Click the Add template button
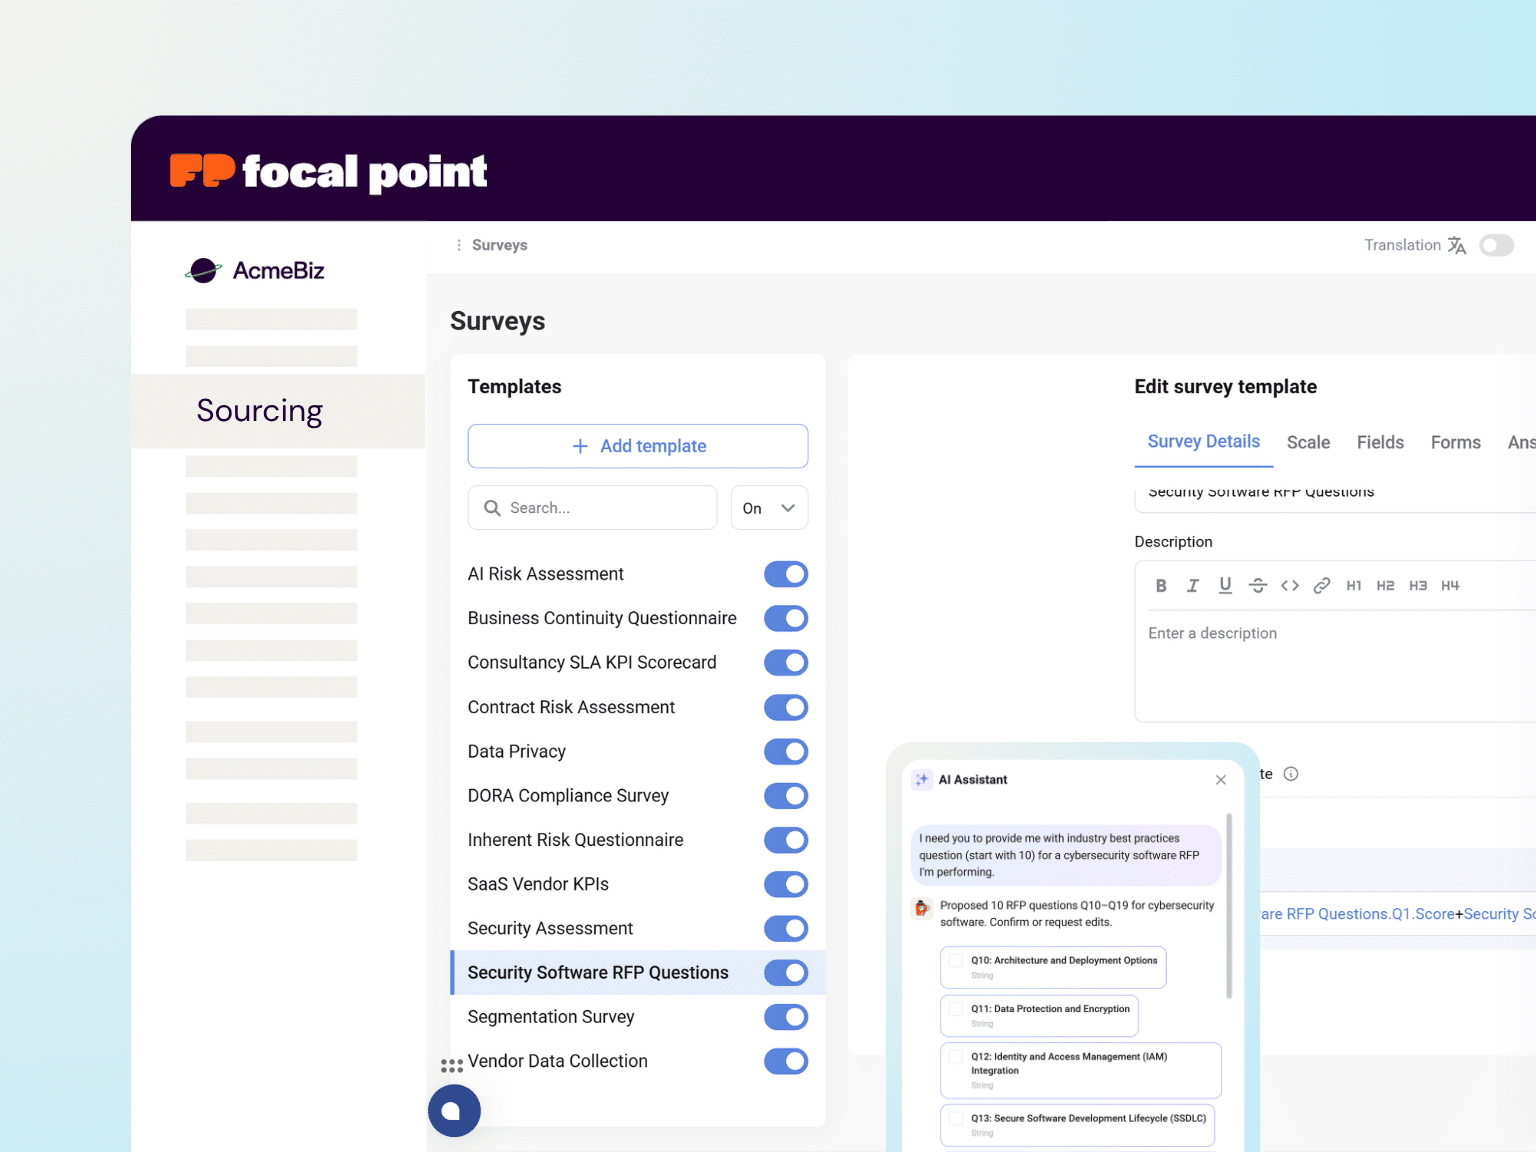The width and height of the screenshot is (1536, 1152). coord(638,446)
